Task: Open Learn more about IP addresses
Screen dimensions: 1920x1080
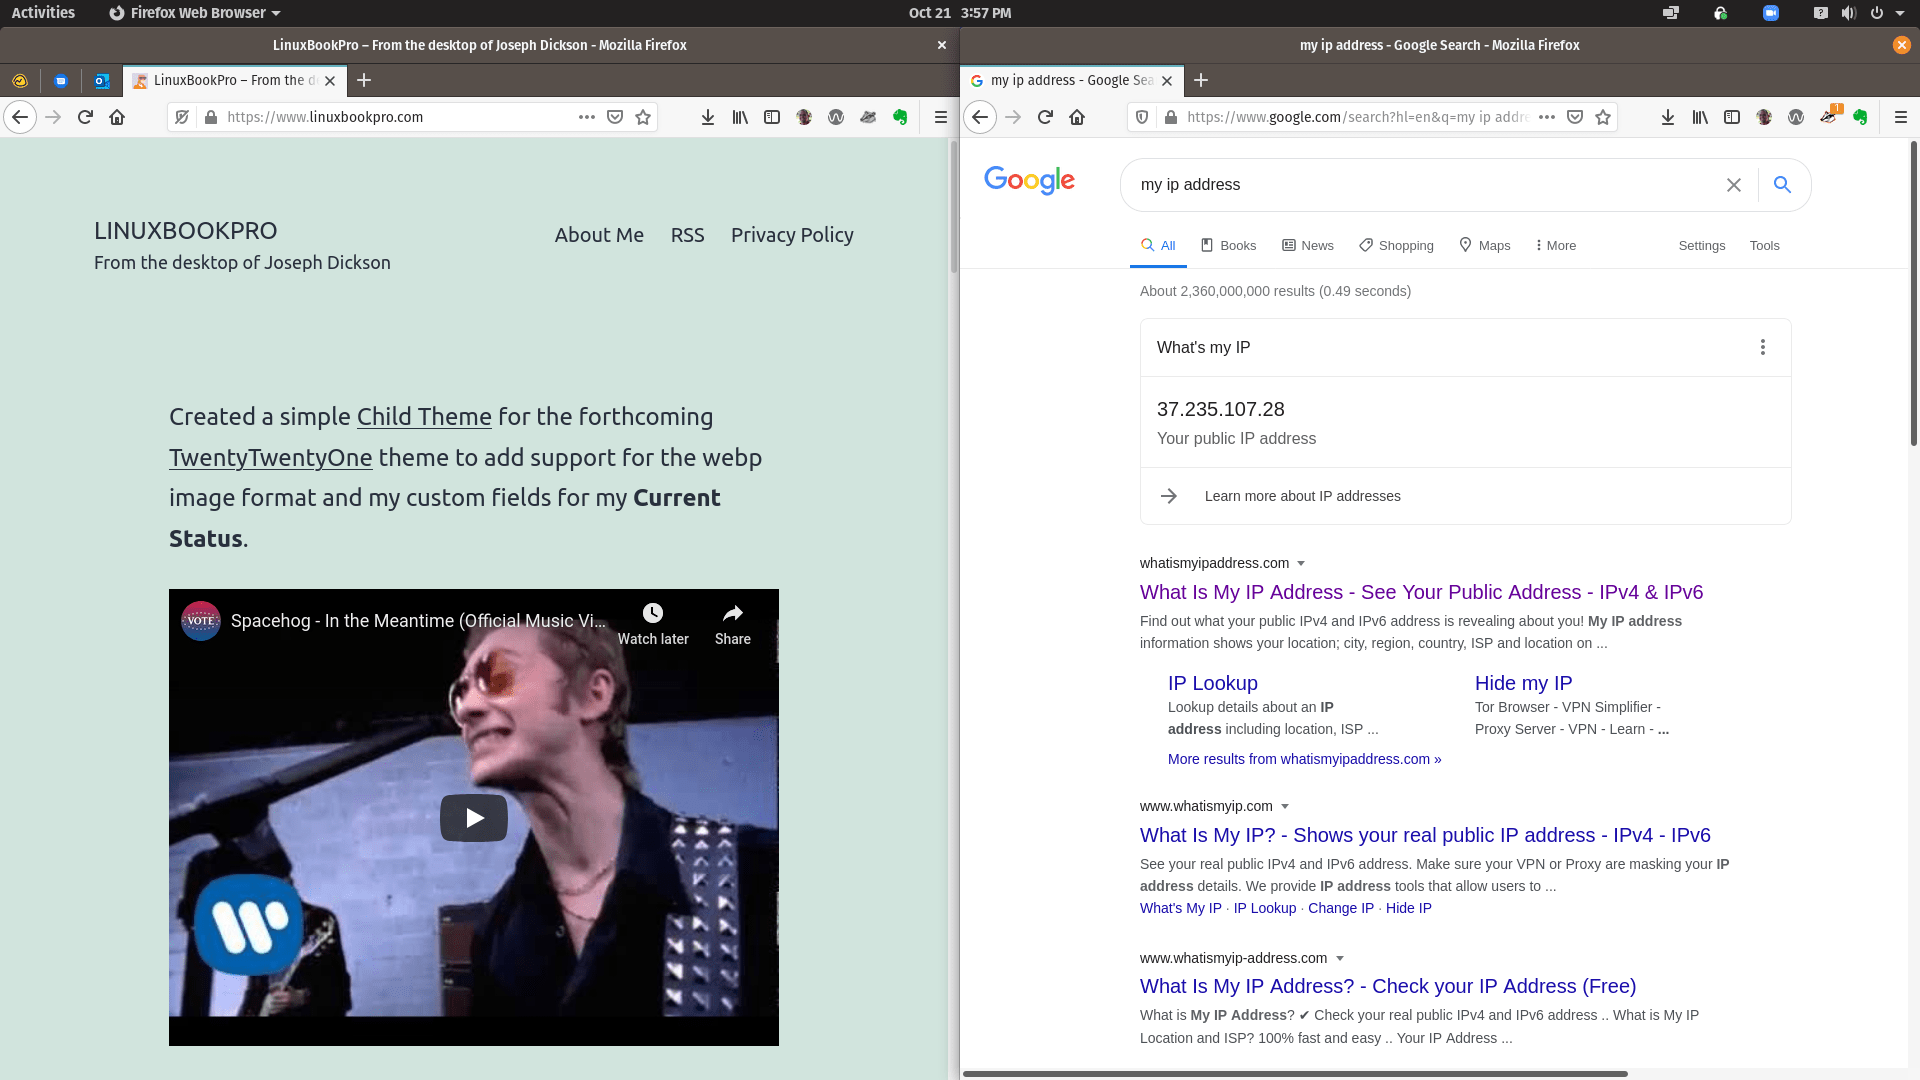Action: click(1302, 496)
